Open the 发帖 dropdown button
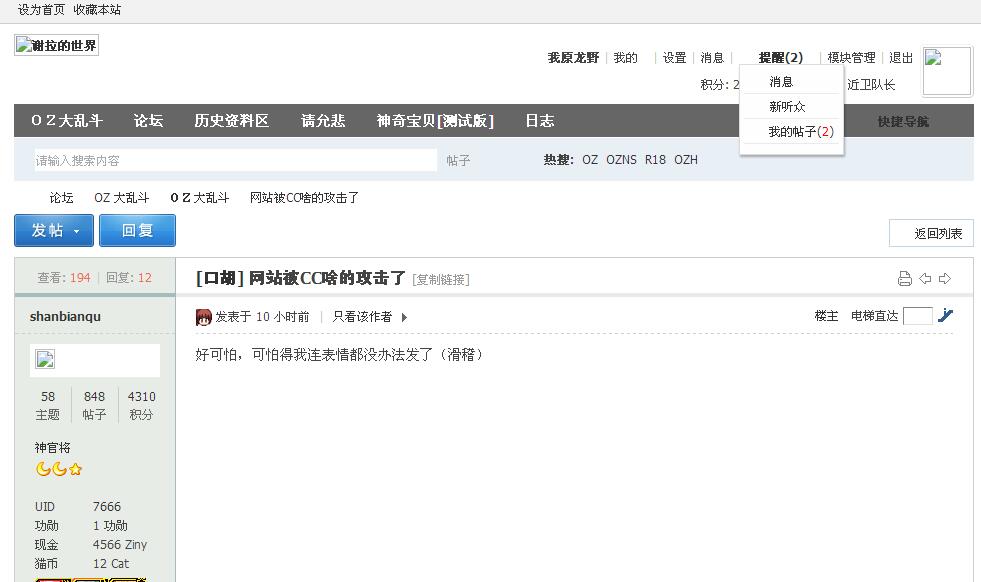 (54, 230)
